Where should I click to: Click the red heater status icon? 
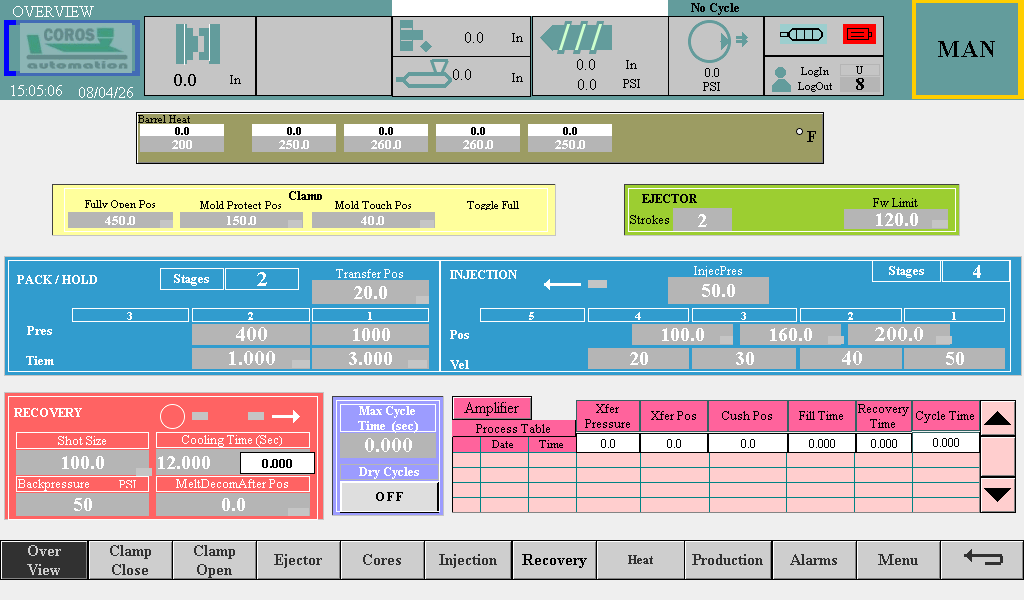pos(859,35)
